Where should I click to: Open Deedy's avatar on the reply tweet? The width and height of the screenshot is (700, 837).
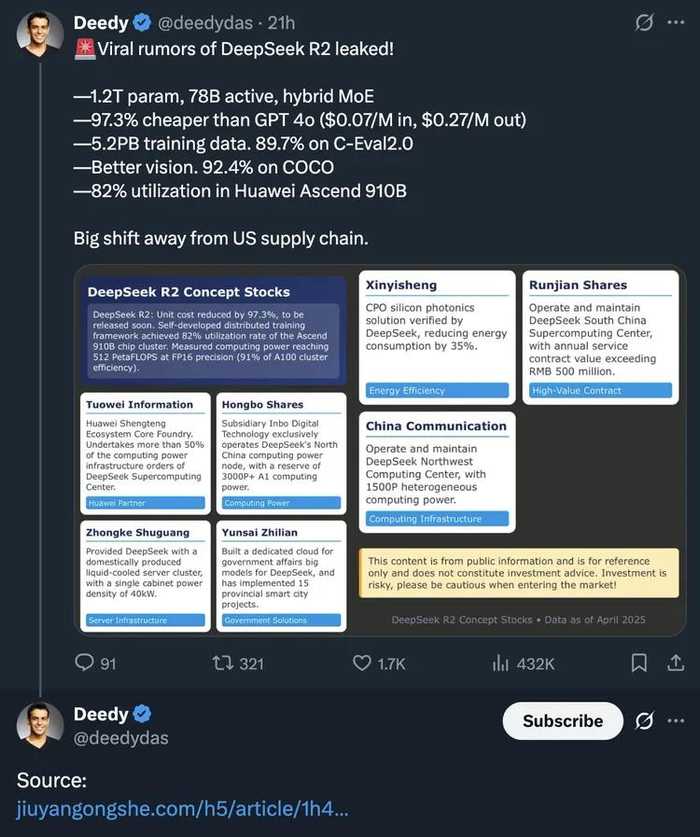40,726
